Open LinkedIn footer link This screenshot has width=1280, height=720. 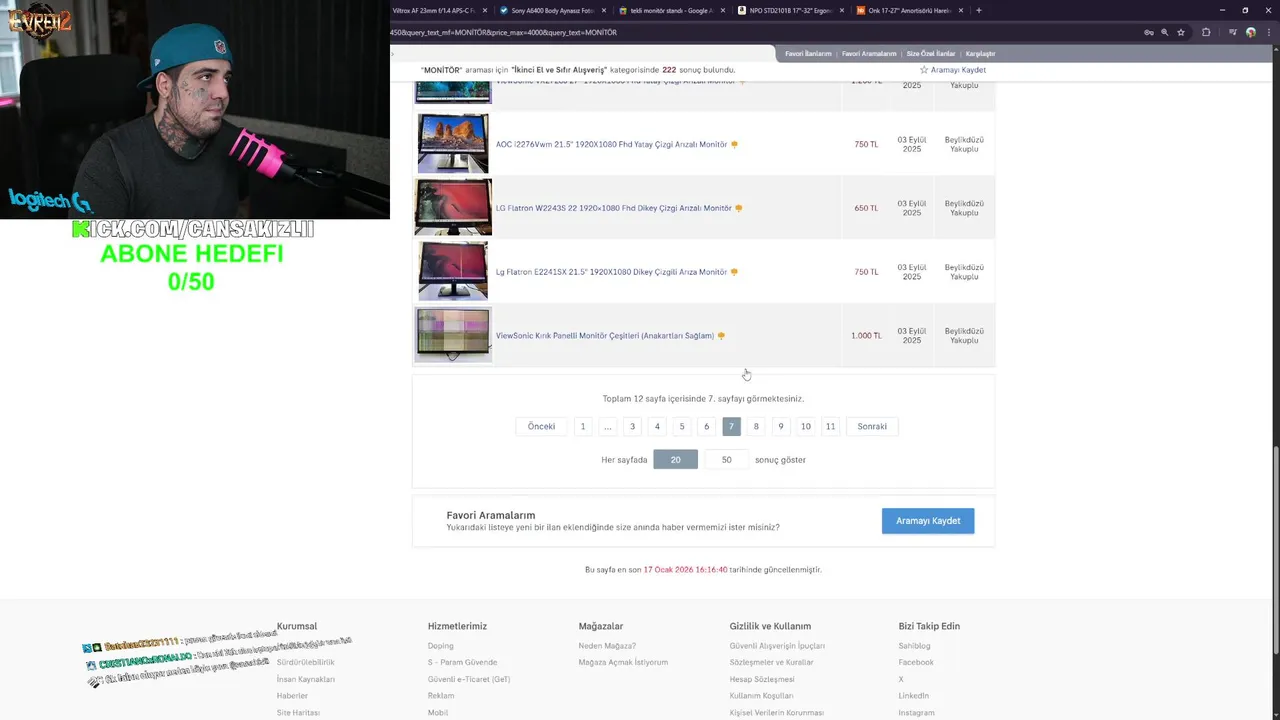pyautogui.click(x=913, y=695)
